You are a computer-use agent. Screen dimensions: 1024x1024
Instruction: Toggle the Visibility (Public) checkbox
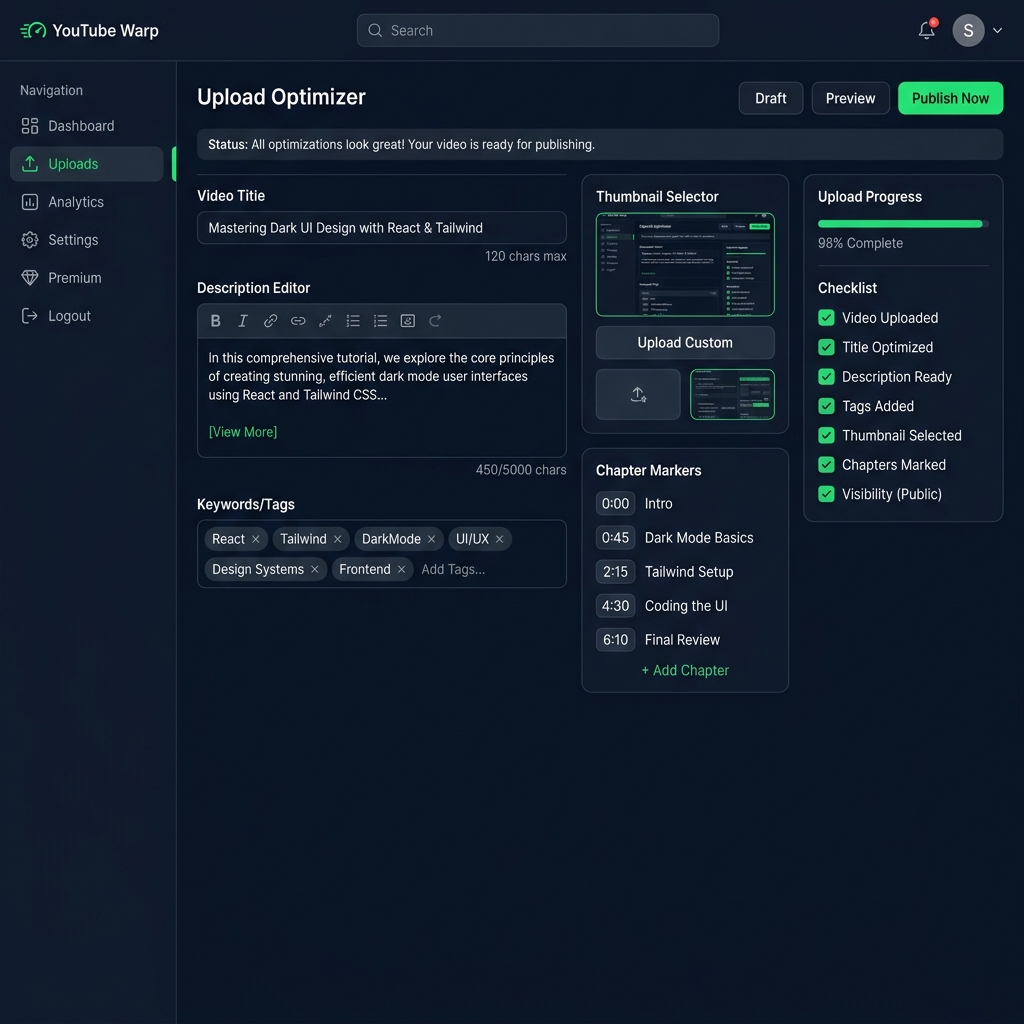826,494
